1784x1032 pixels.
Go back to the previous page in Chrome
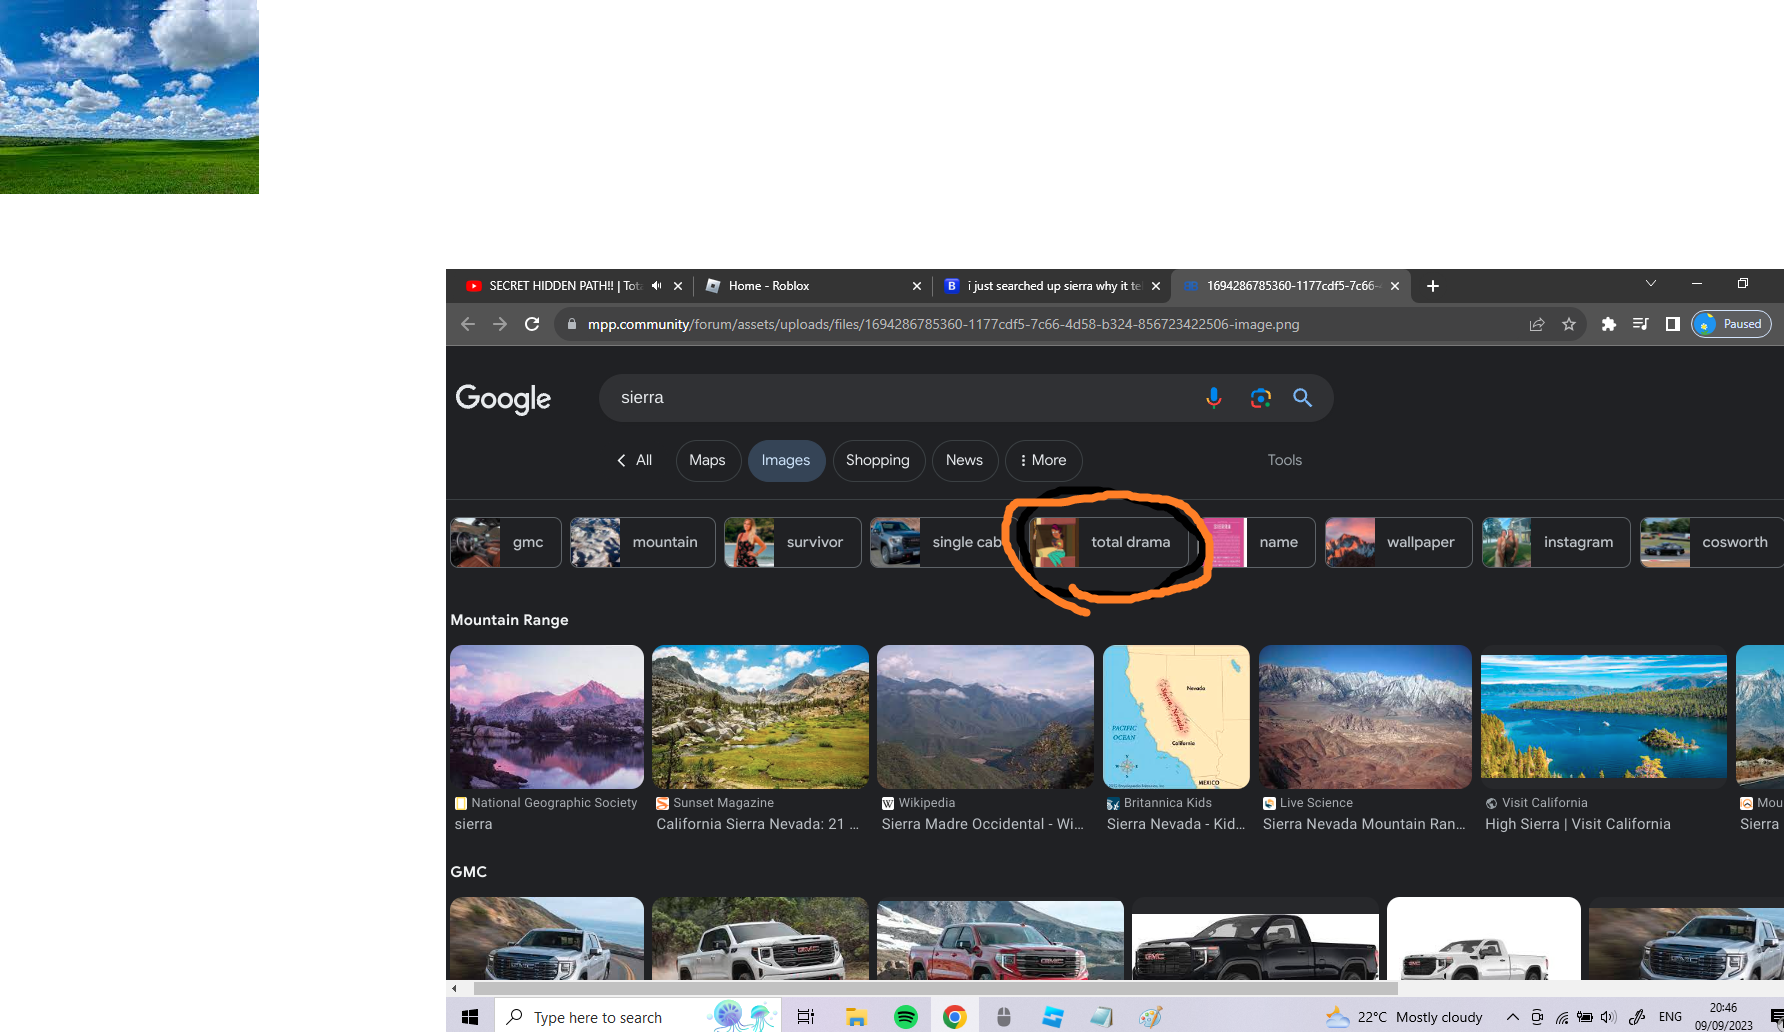467,324
